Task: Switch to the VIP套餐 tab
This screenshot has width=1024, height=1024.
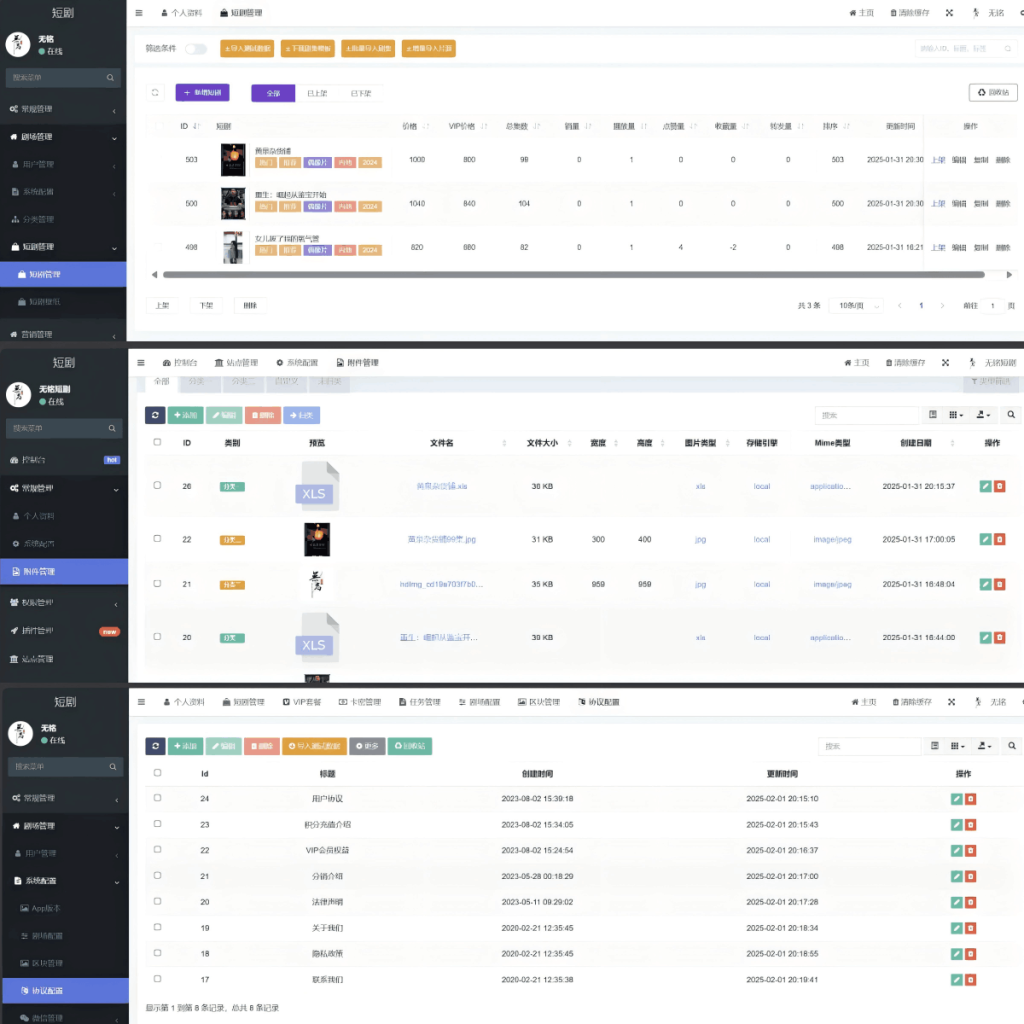Action: (x=302, y=702)
